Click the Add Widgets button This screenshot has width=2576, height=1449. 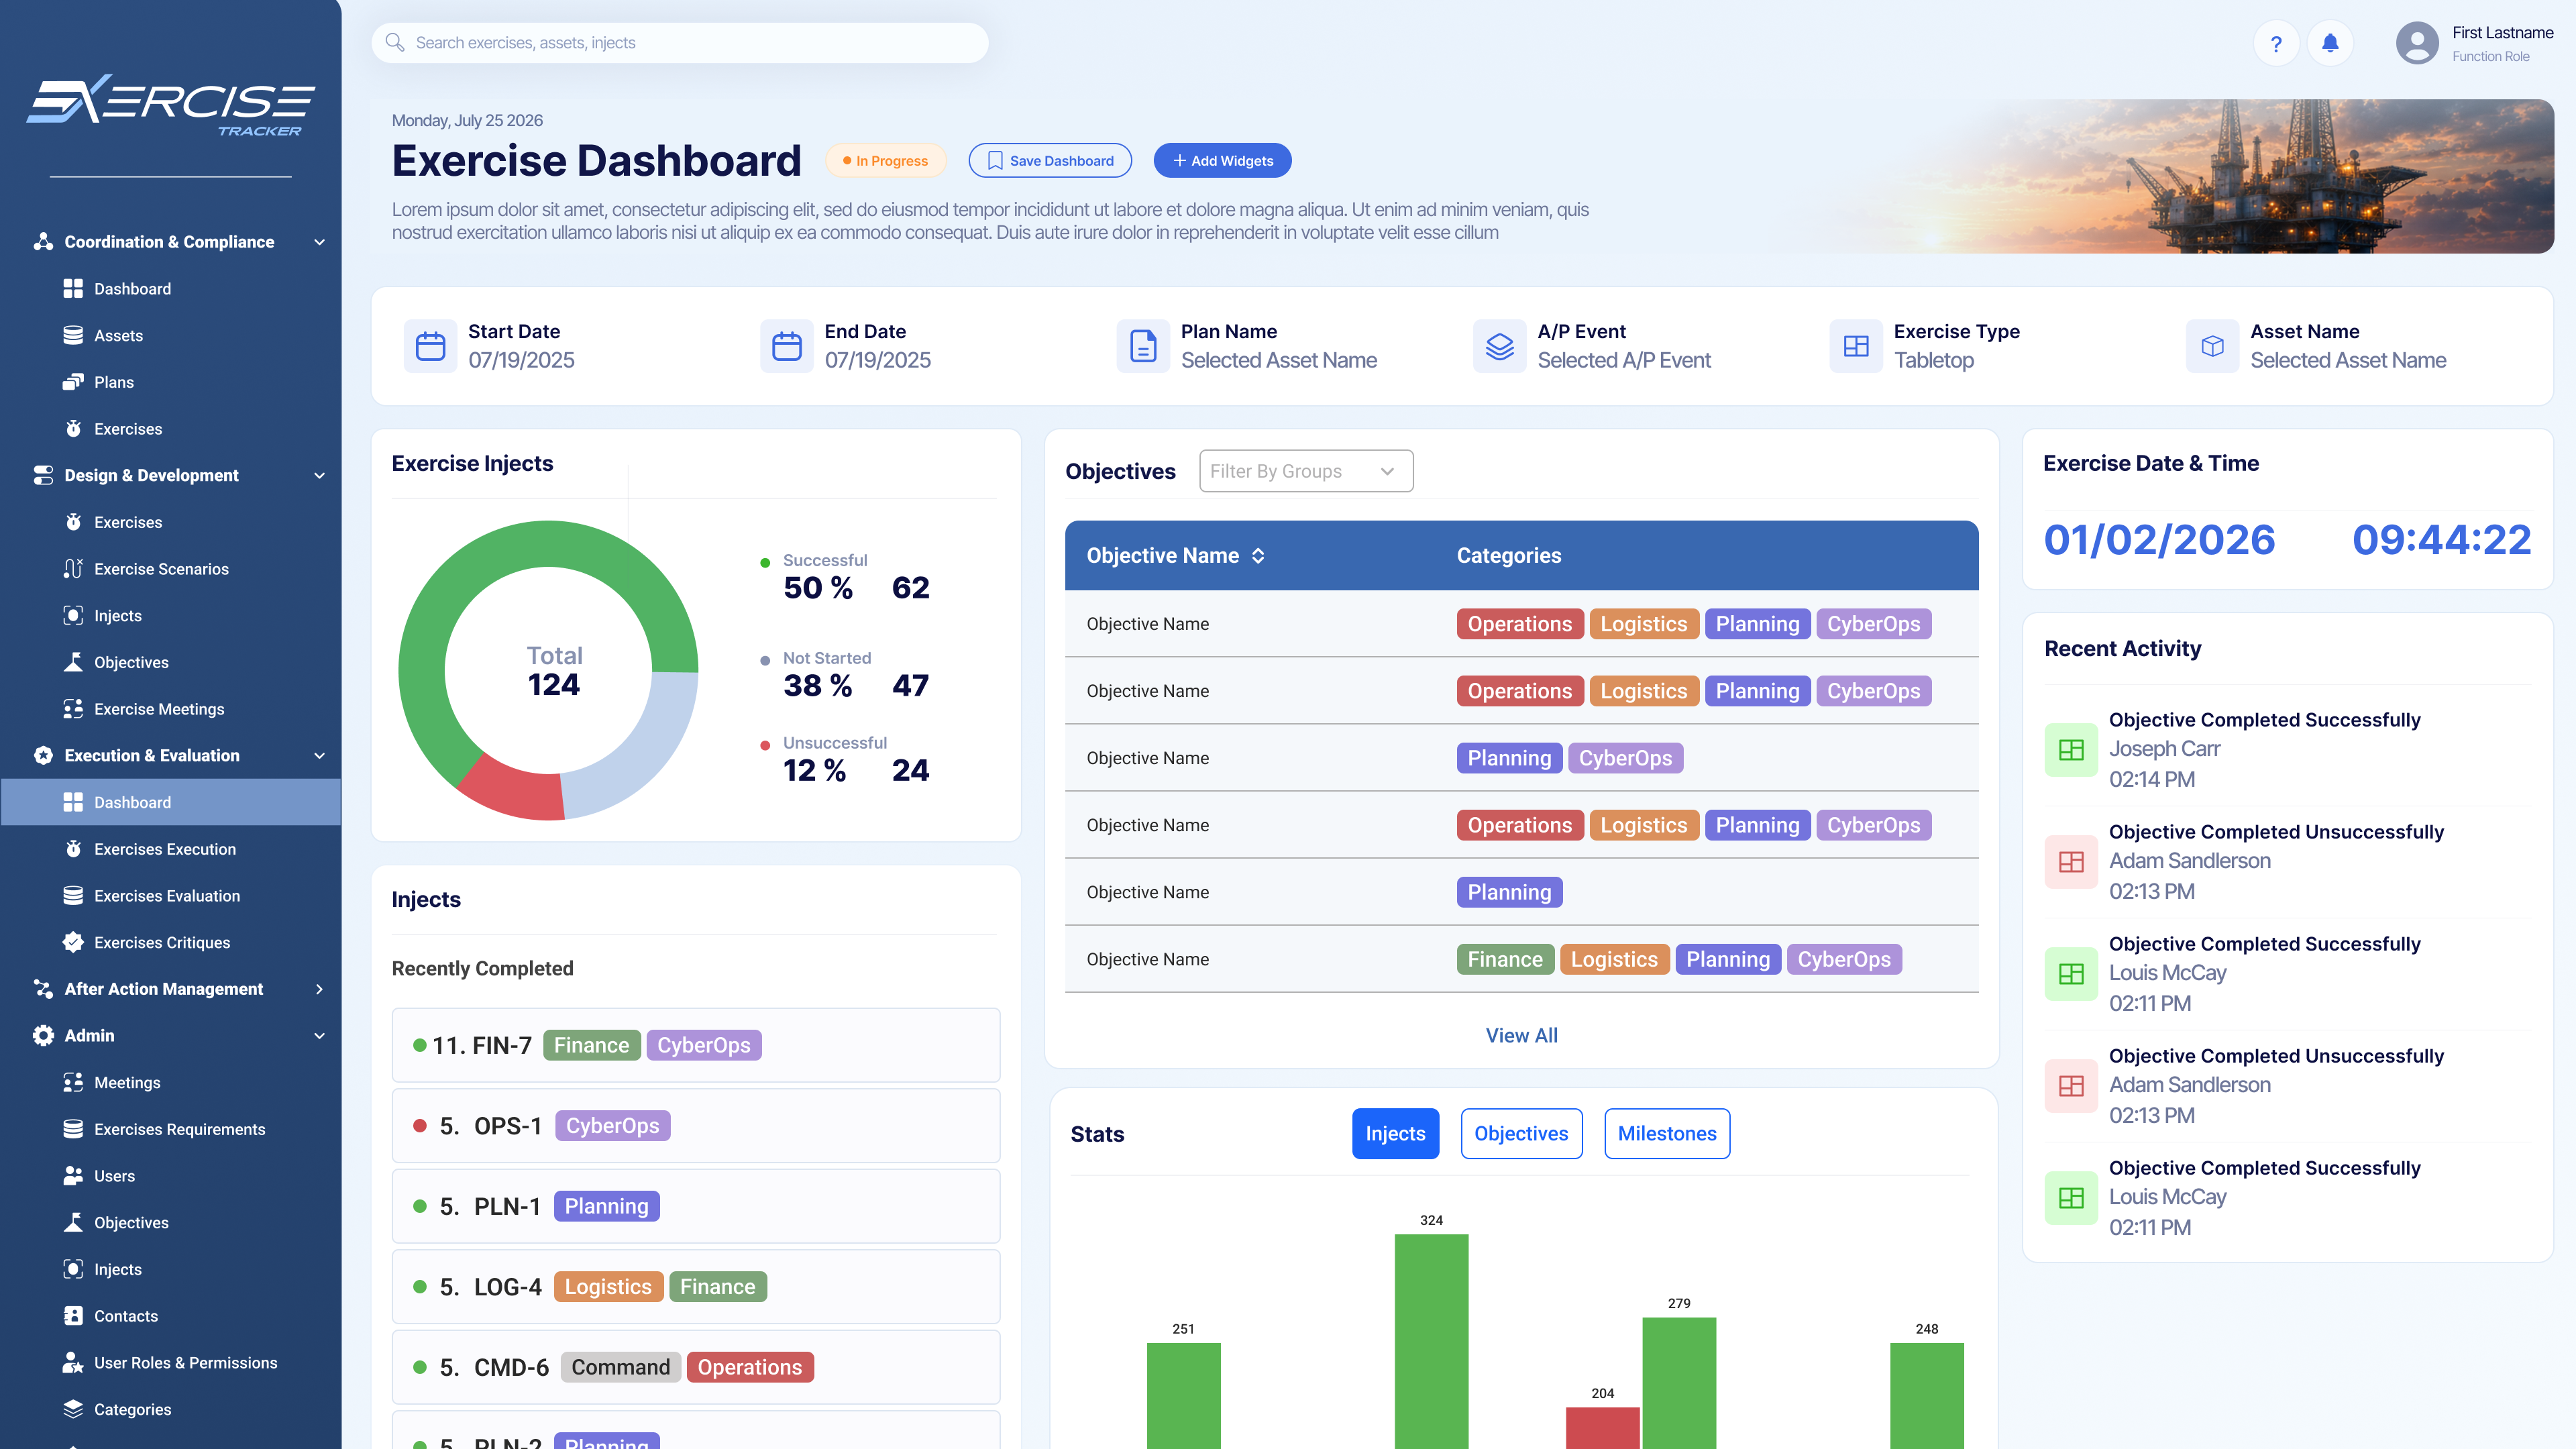[1222, 160]
